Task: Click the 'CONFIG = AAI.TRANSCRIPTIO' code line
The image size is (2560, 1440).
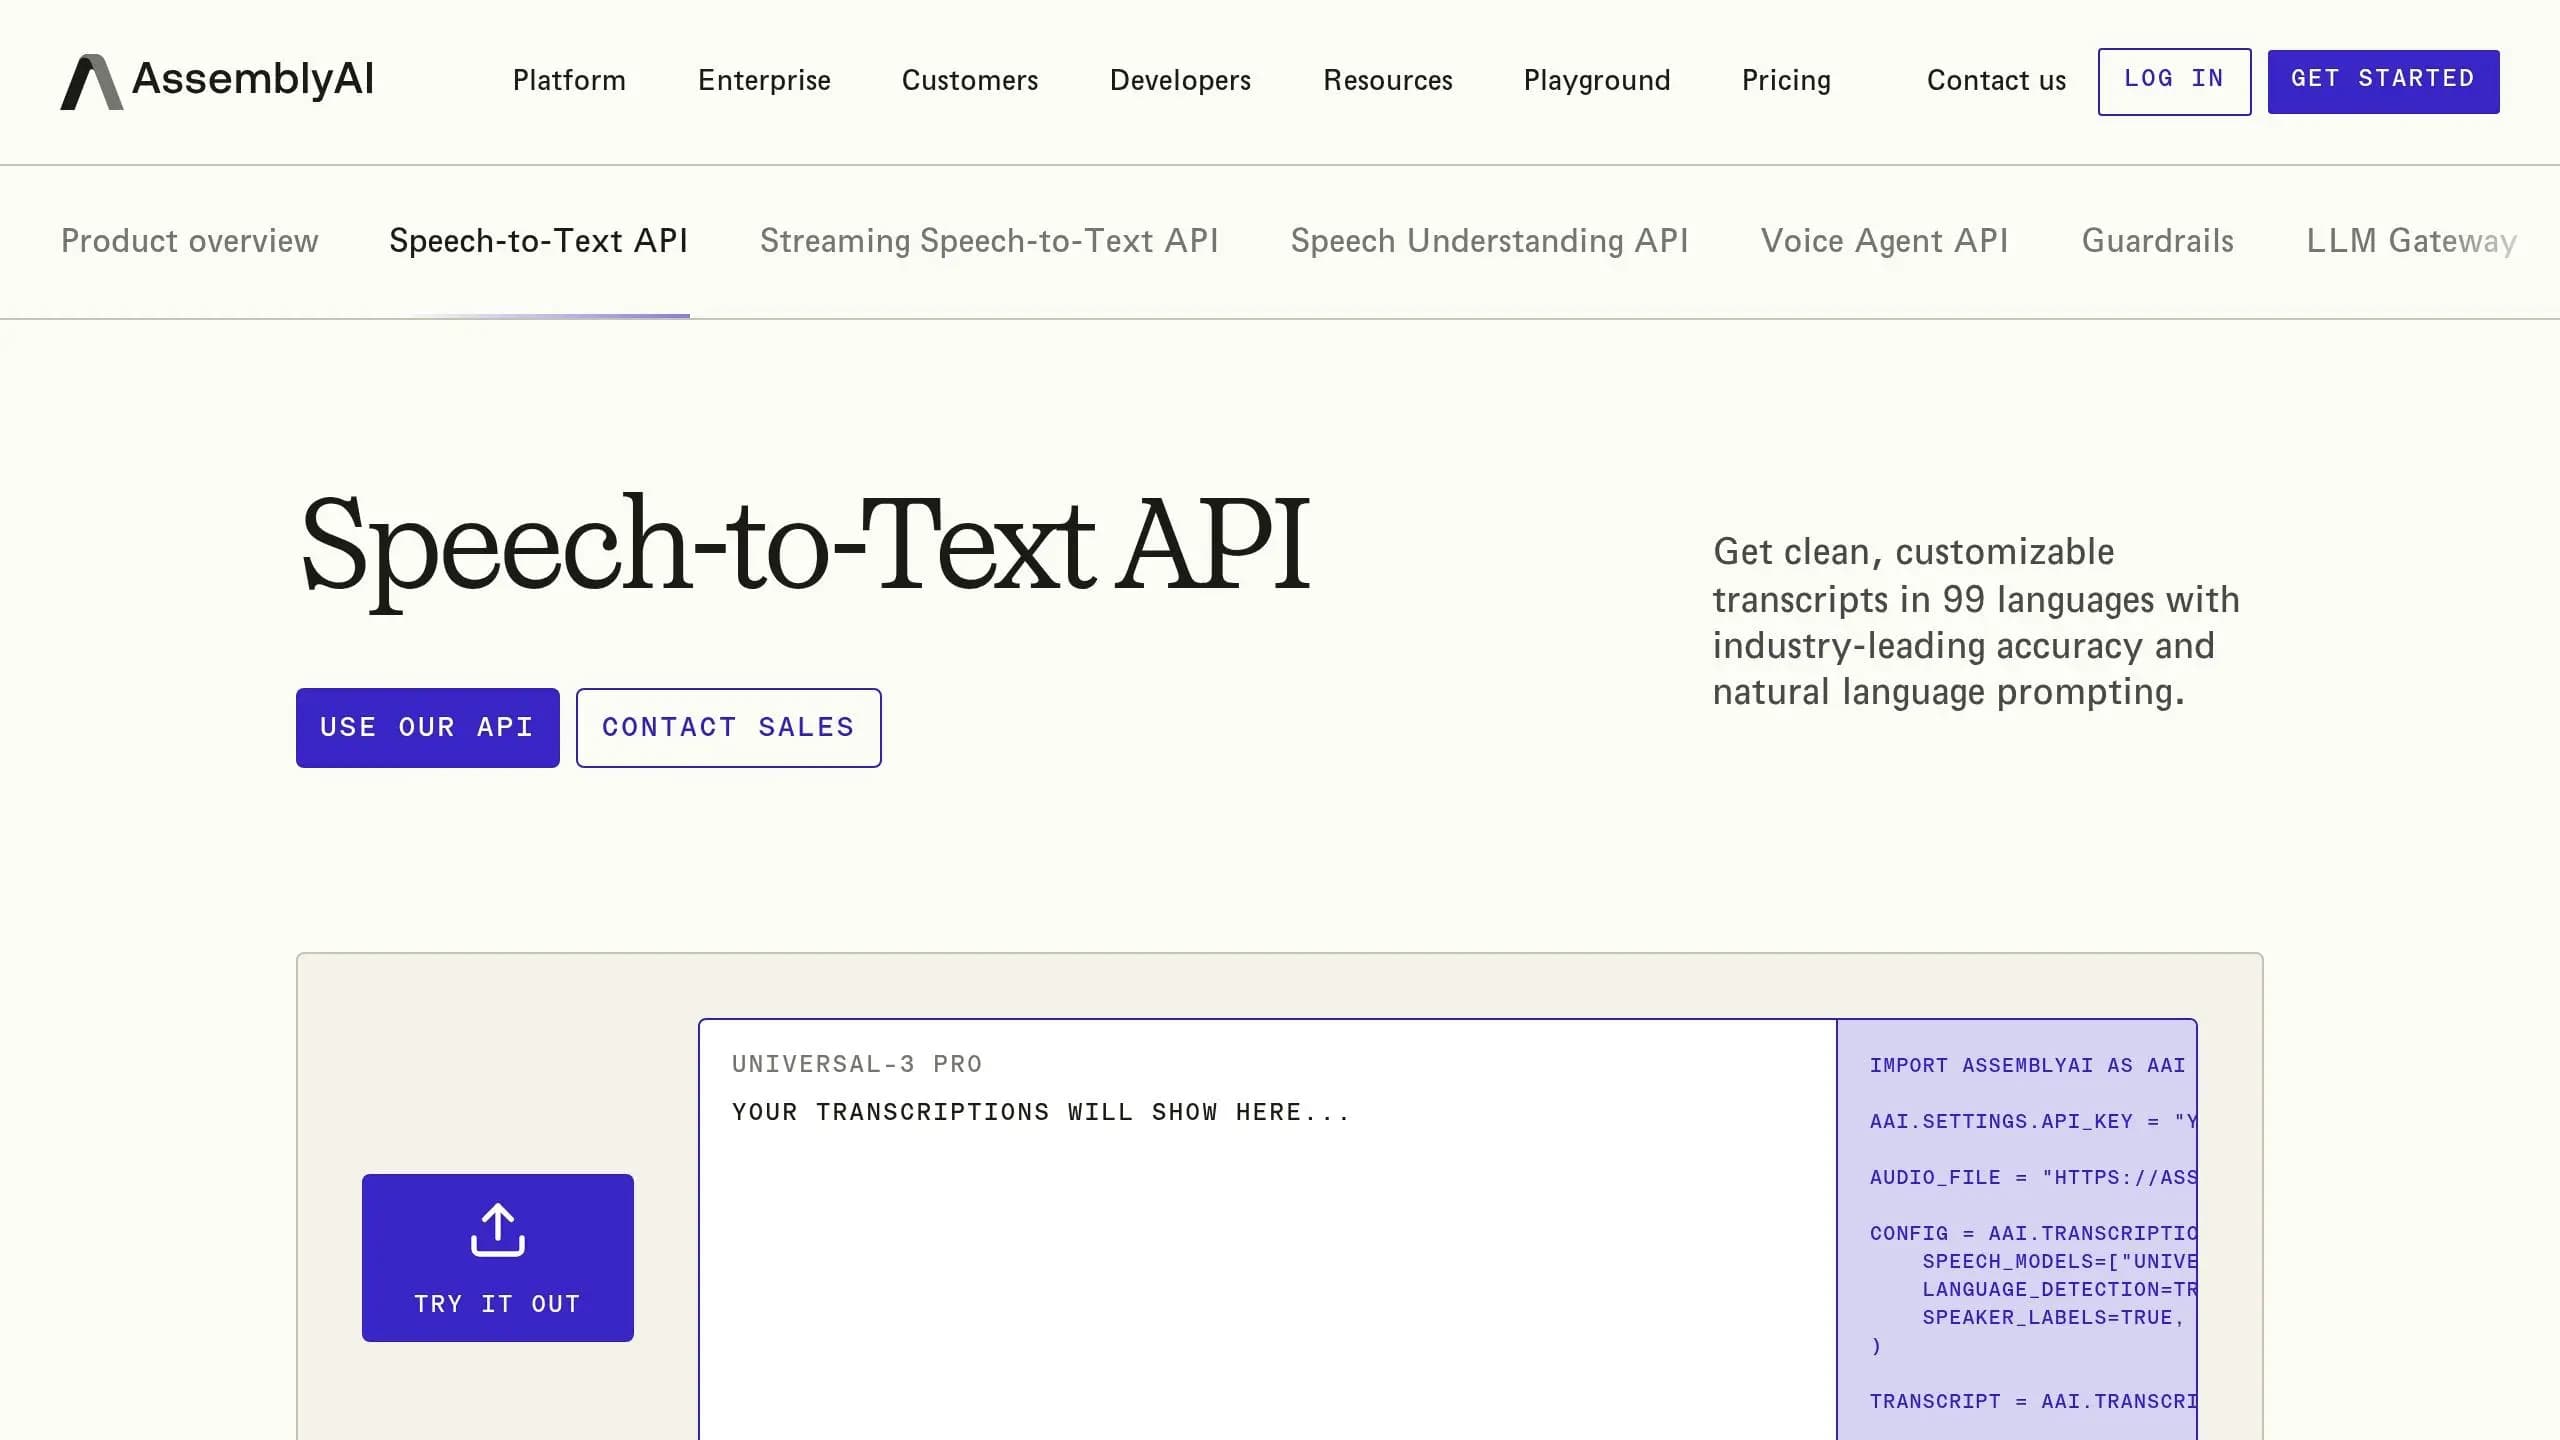Action: (x=2033, y=1233)
